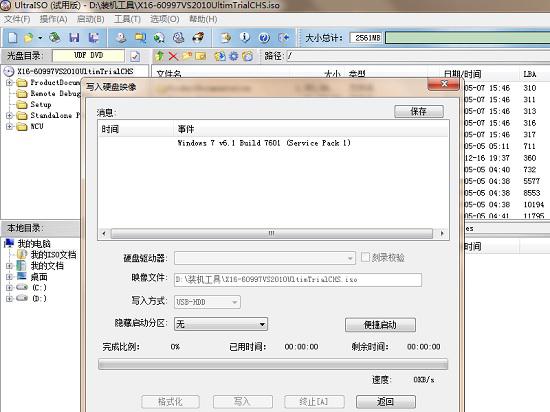Toggle the 刻录校验 checkbox
Viewport: 550px width, 412px height.
pos(365,257)
